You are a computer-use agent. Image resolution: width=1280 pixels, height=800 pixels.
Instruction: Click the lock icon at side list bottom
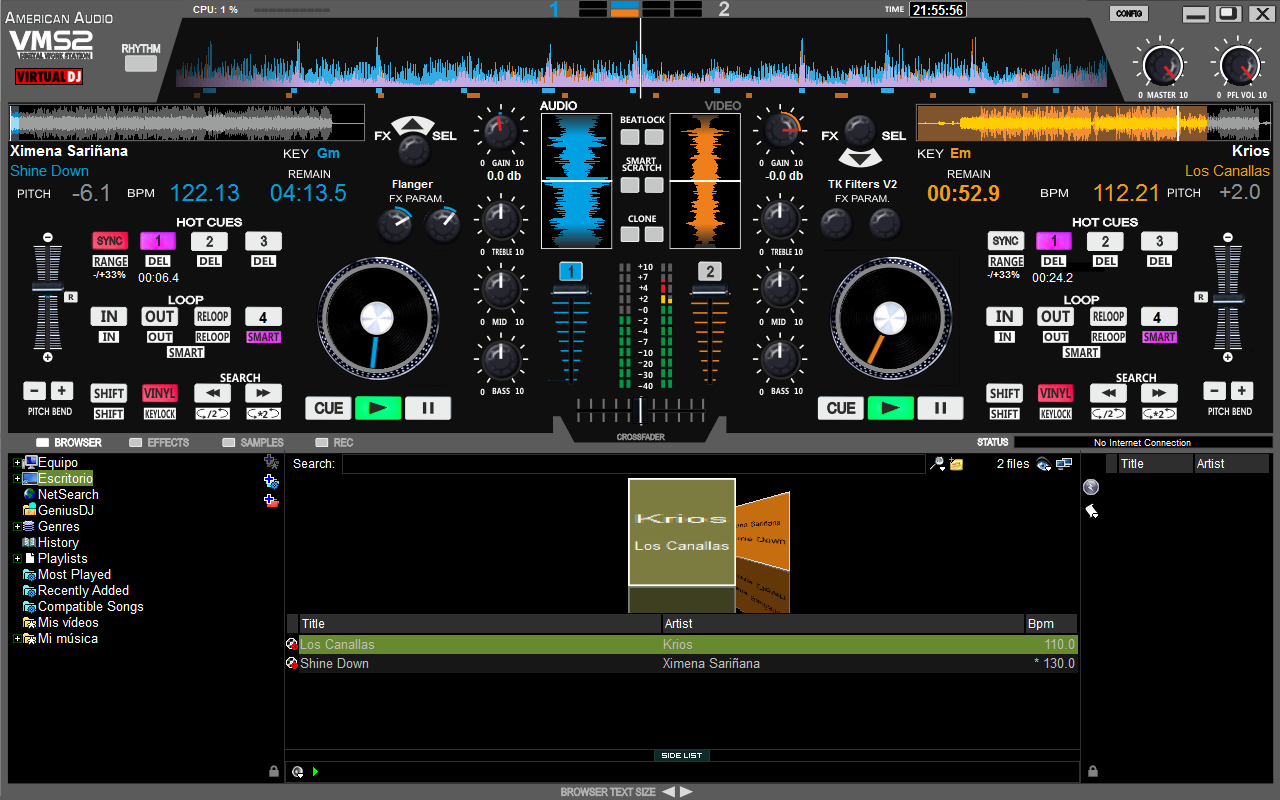pyautogui.click(x=1093, y=771)
